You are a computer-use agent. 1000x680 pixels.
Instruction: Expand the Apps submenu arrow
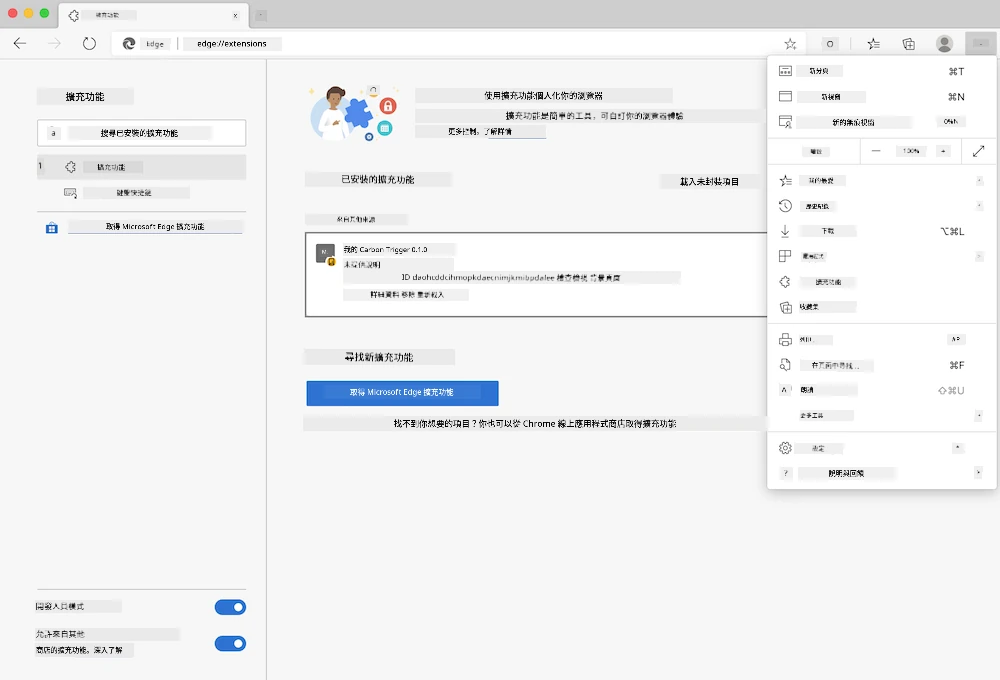979,256
